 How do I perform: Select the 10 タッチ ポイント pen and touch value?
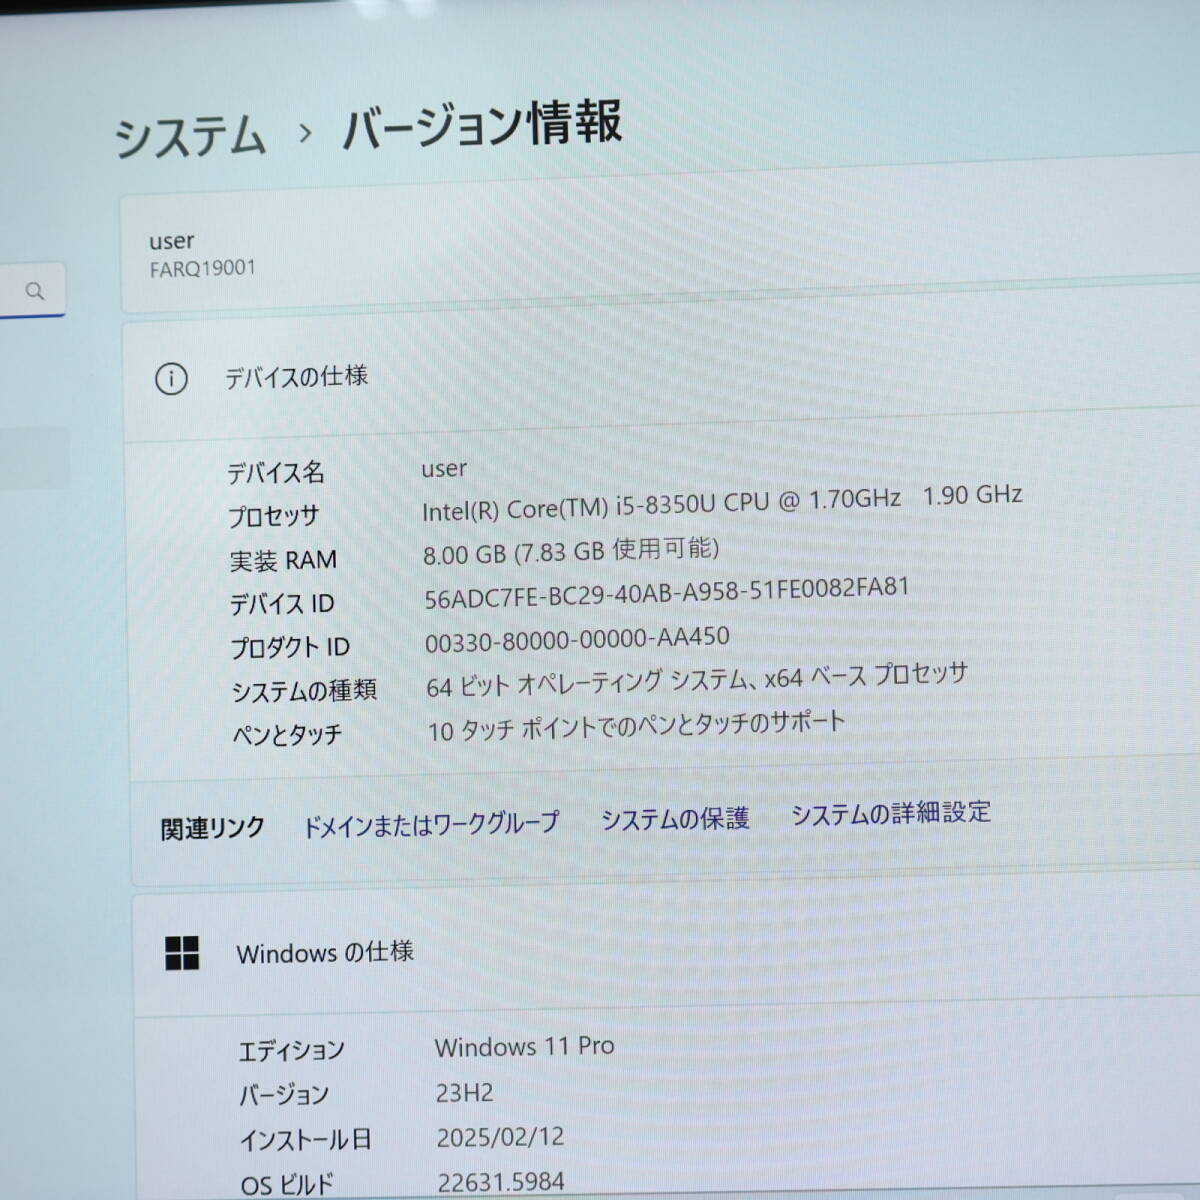[636, 726]
